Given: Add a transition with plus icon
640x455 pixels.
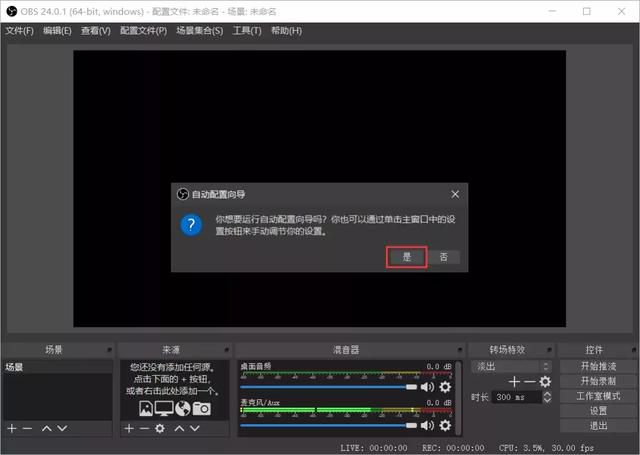Looking at the screenshot, I should coord(514,382).
